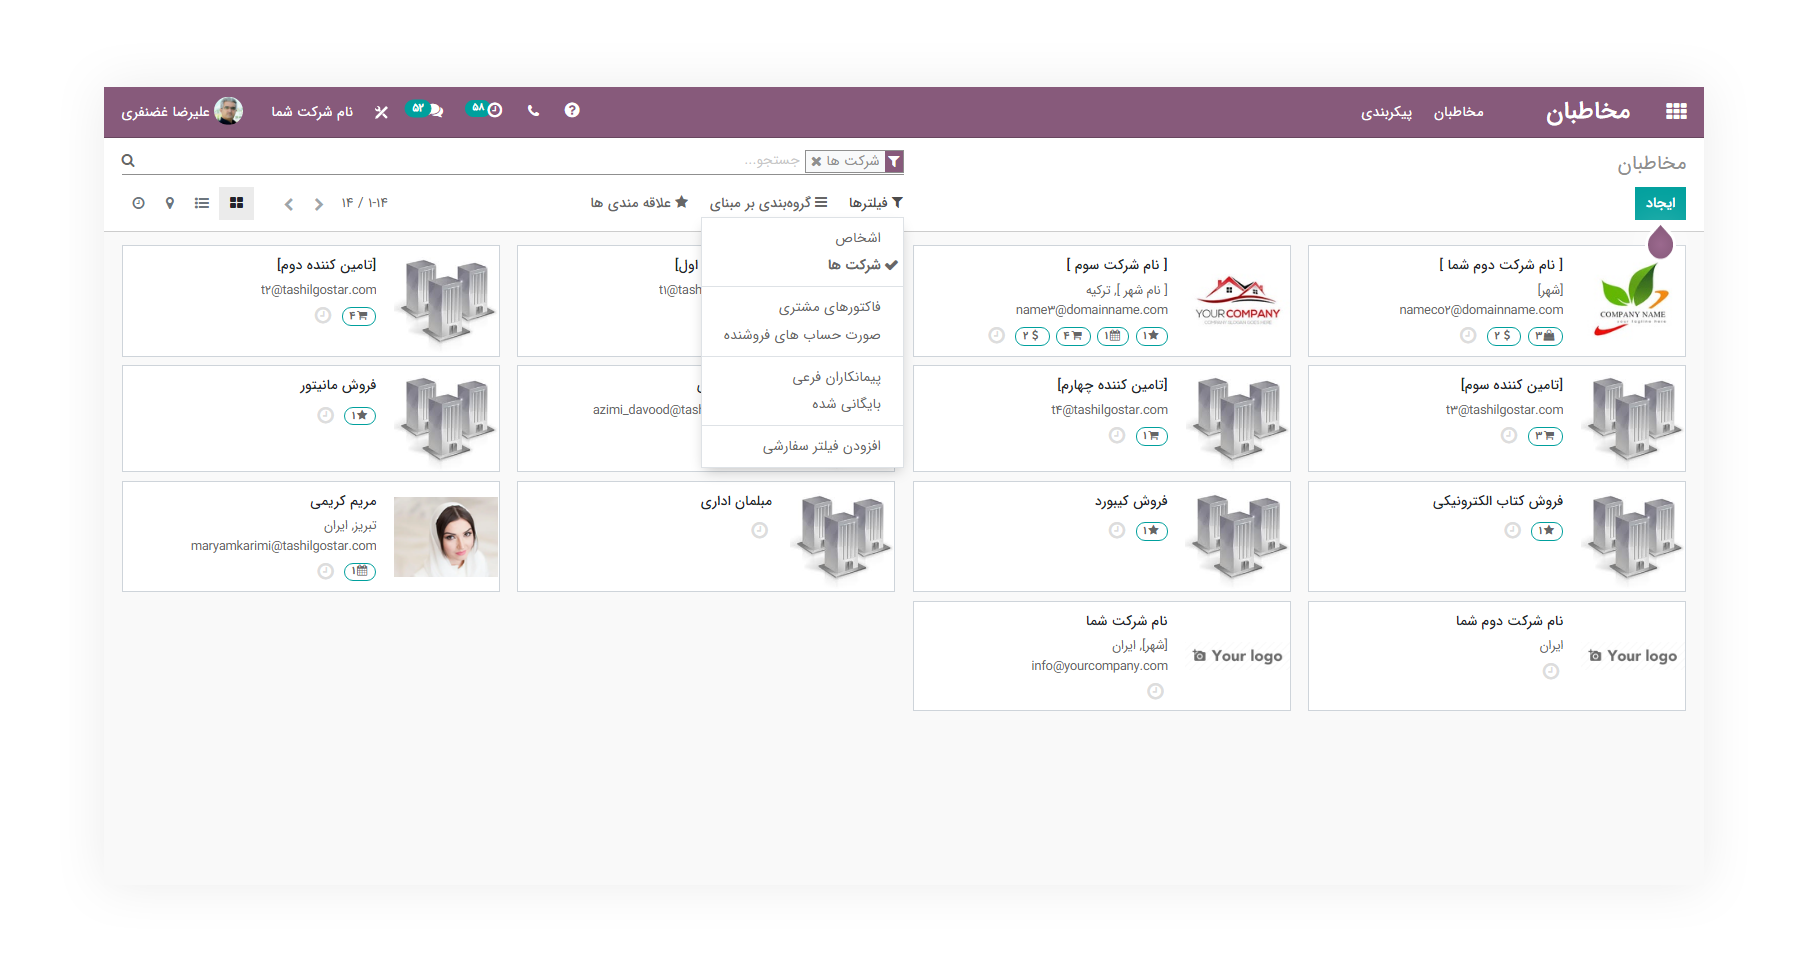Image resolution: width=1810 pixels, height=978 pixels.
Task: Select فاکتورهای مشتری in filter menu
Action: click(829, 307)
